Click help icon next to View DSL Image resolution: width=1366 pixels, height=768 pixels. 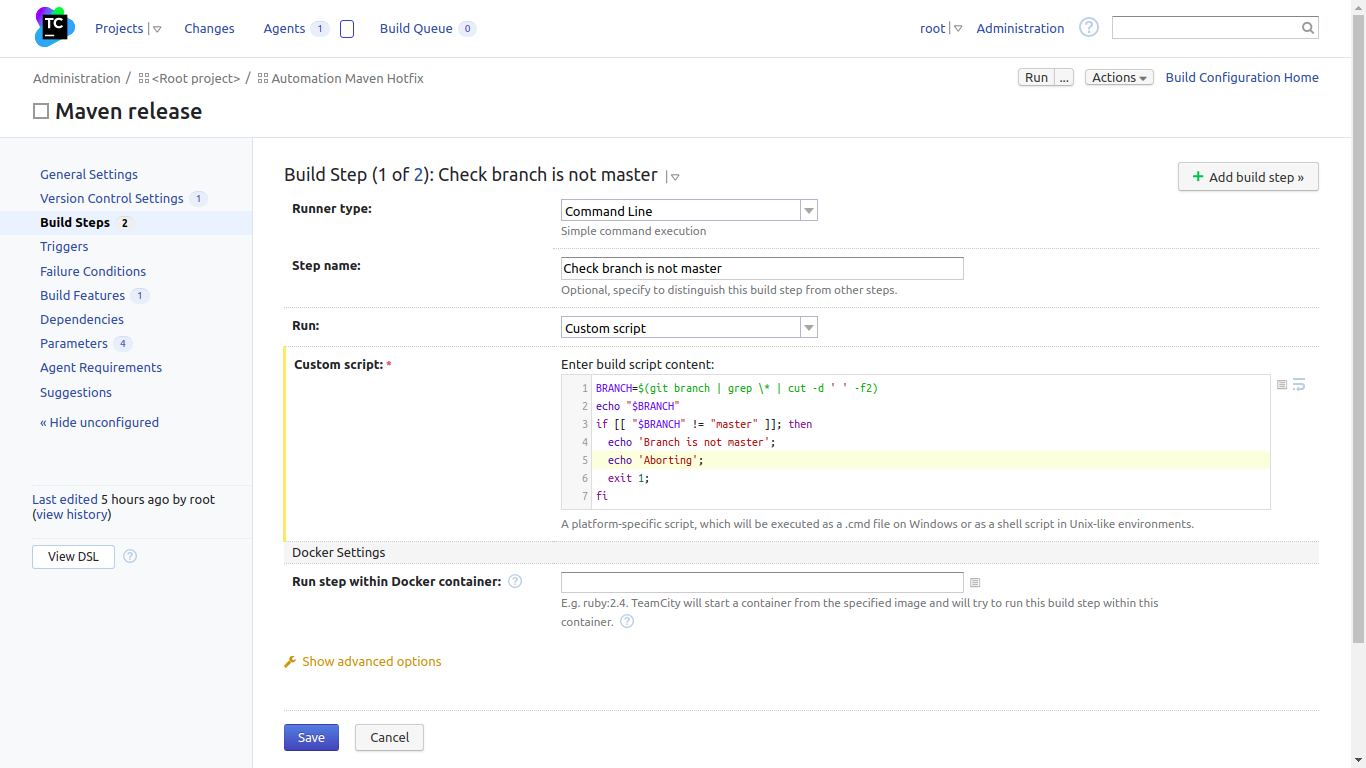(x=130, y=556)
